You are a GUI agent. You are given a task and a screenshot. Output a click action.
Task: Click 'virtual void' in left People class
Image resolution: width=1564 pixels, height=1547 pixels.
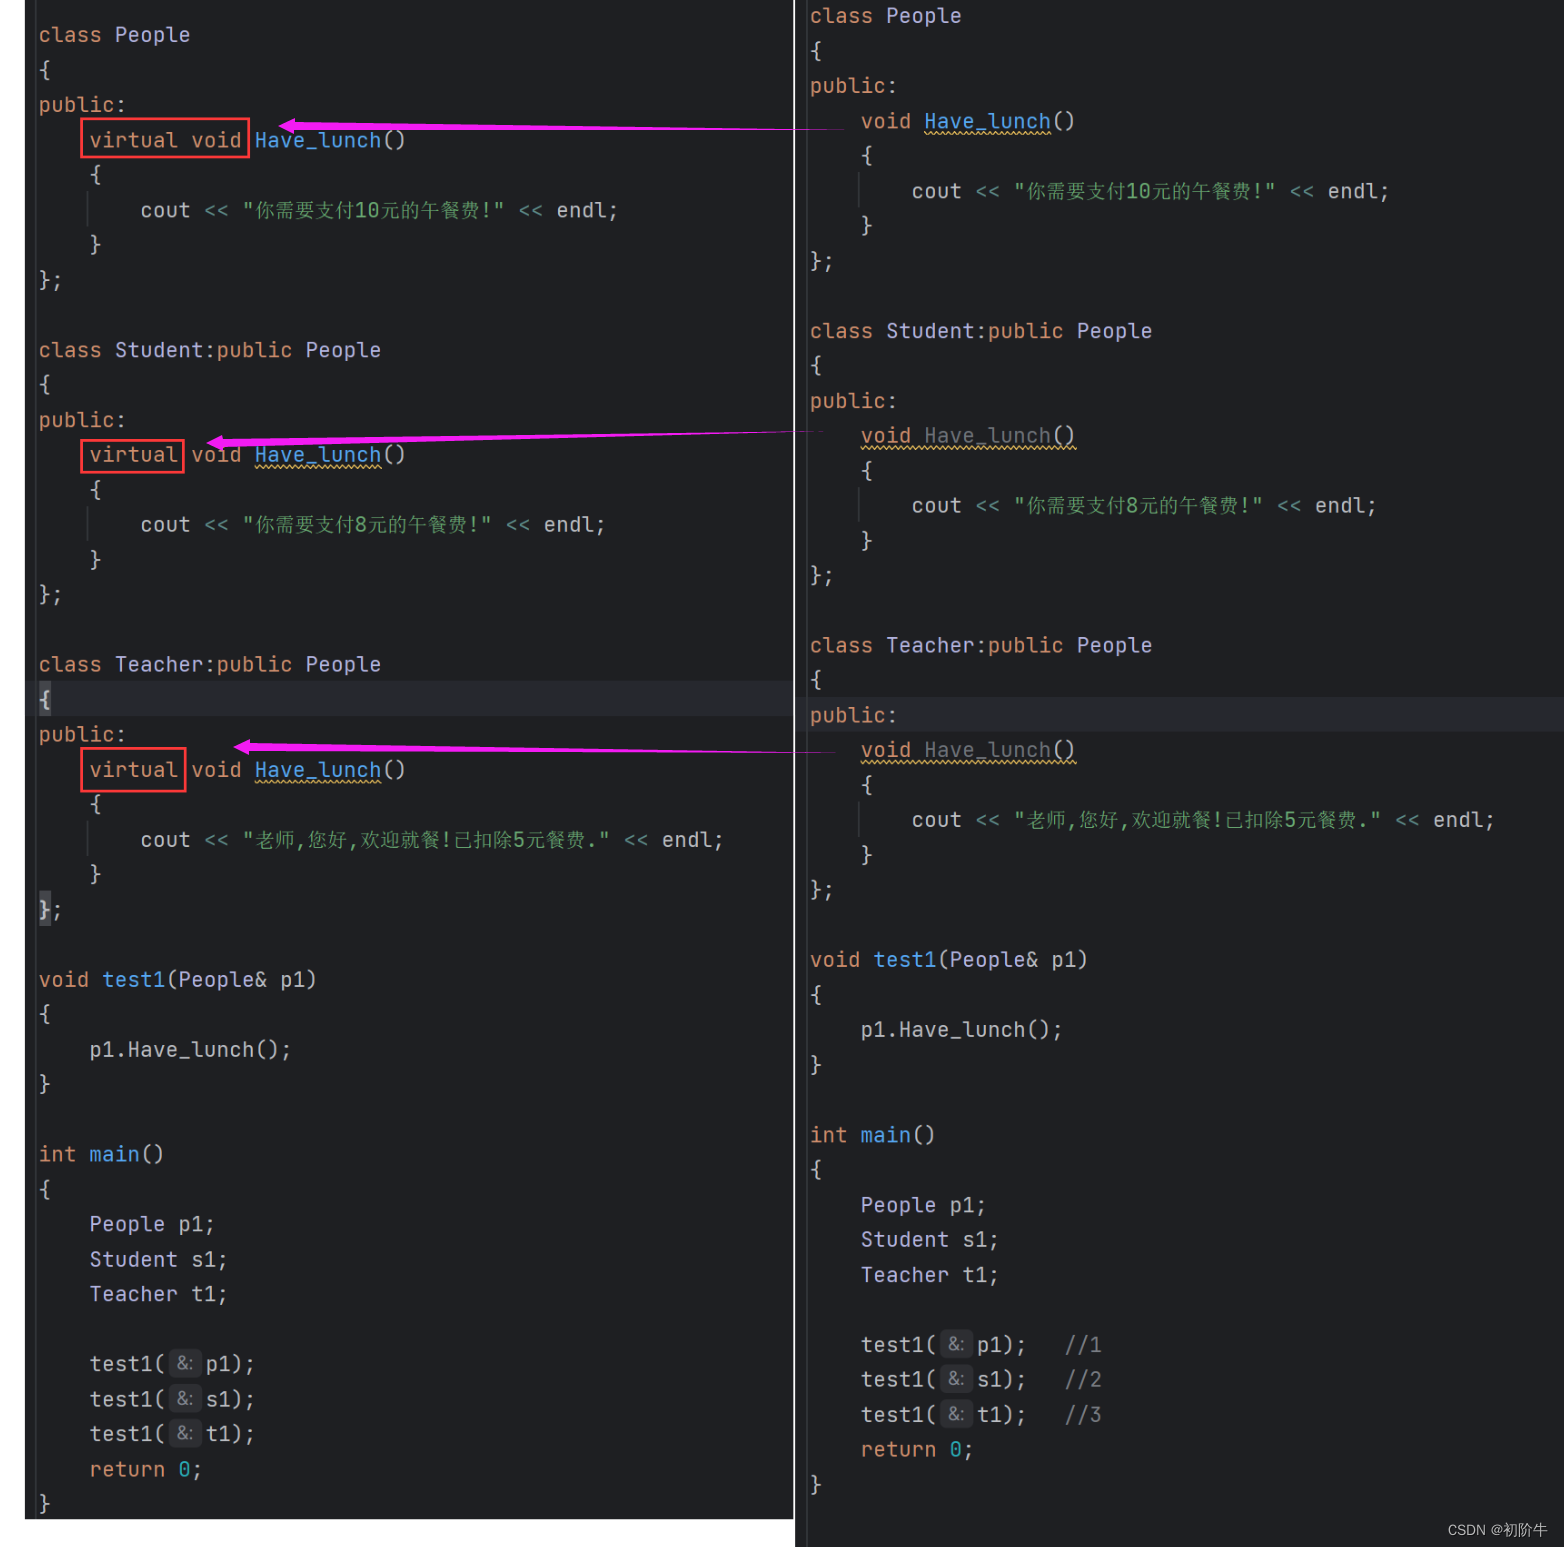point(165,140)
